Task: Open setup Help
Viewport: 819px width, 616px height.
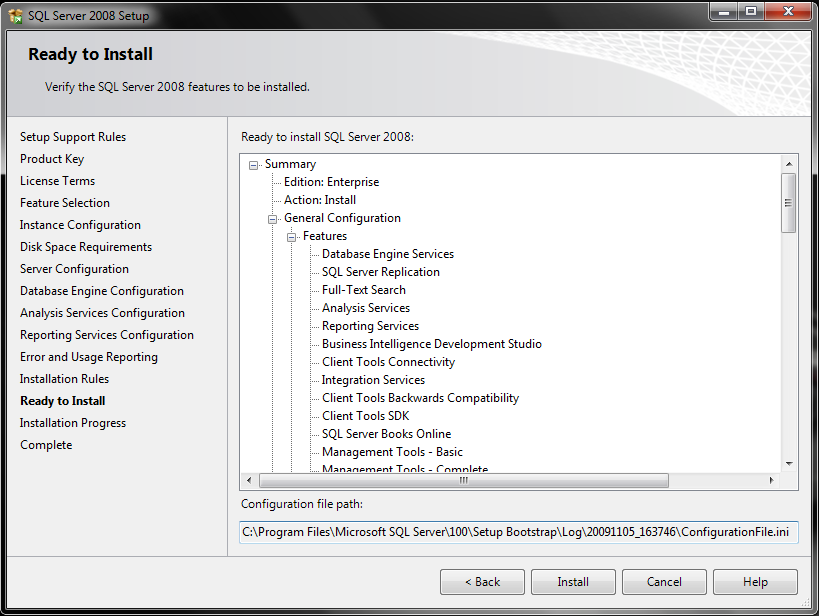Action: (755, 582)
